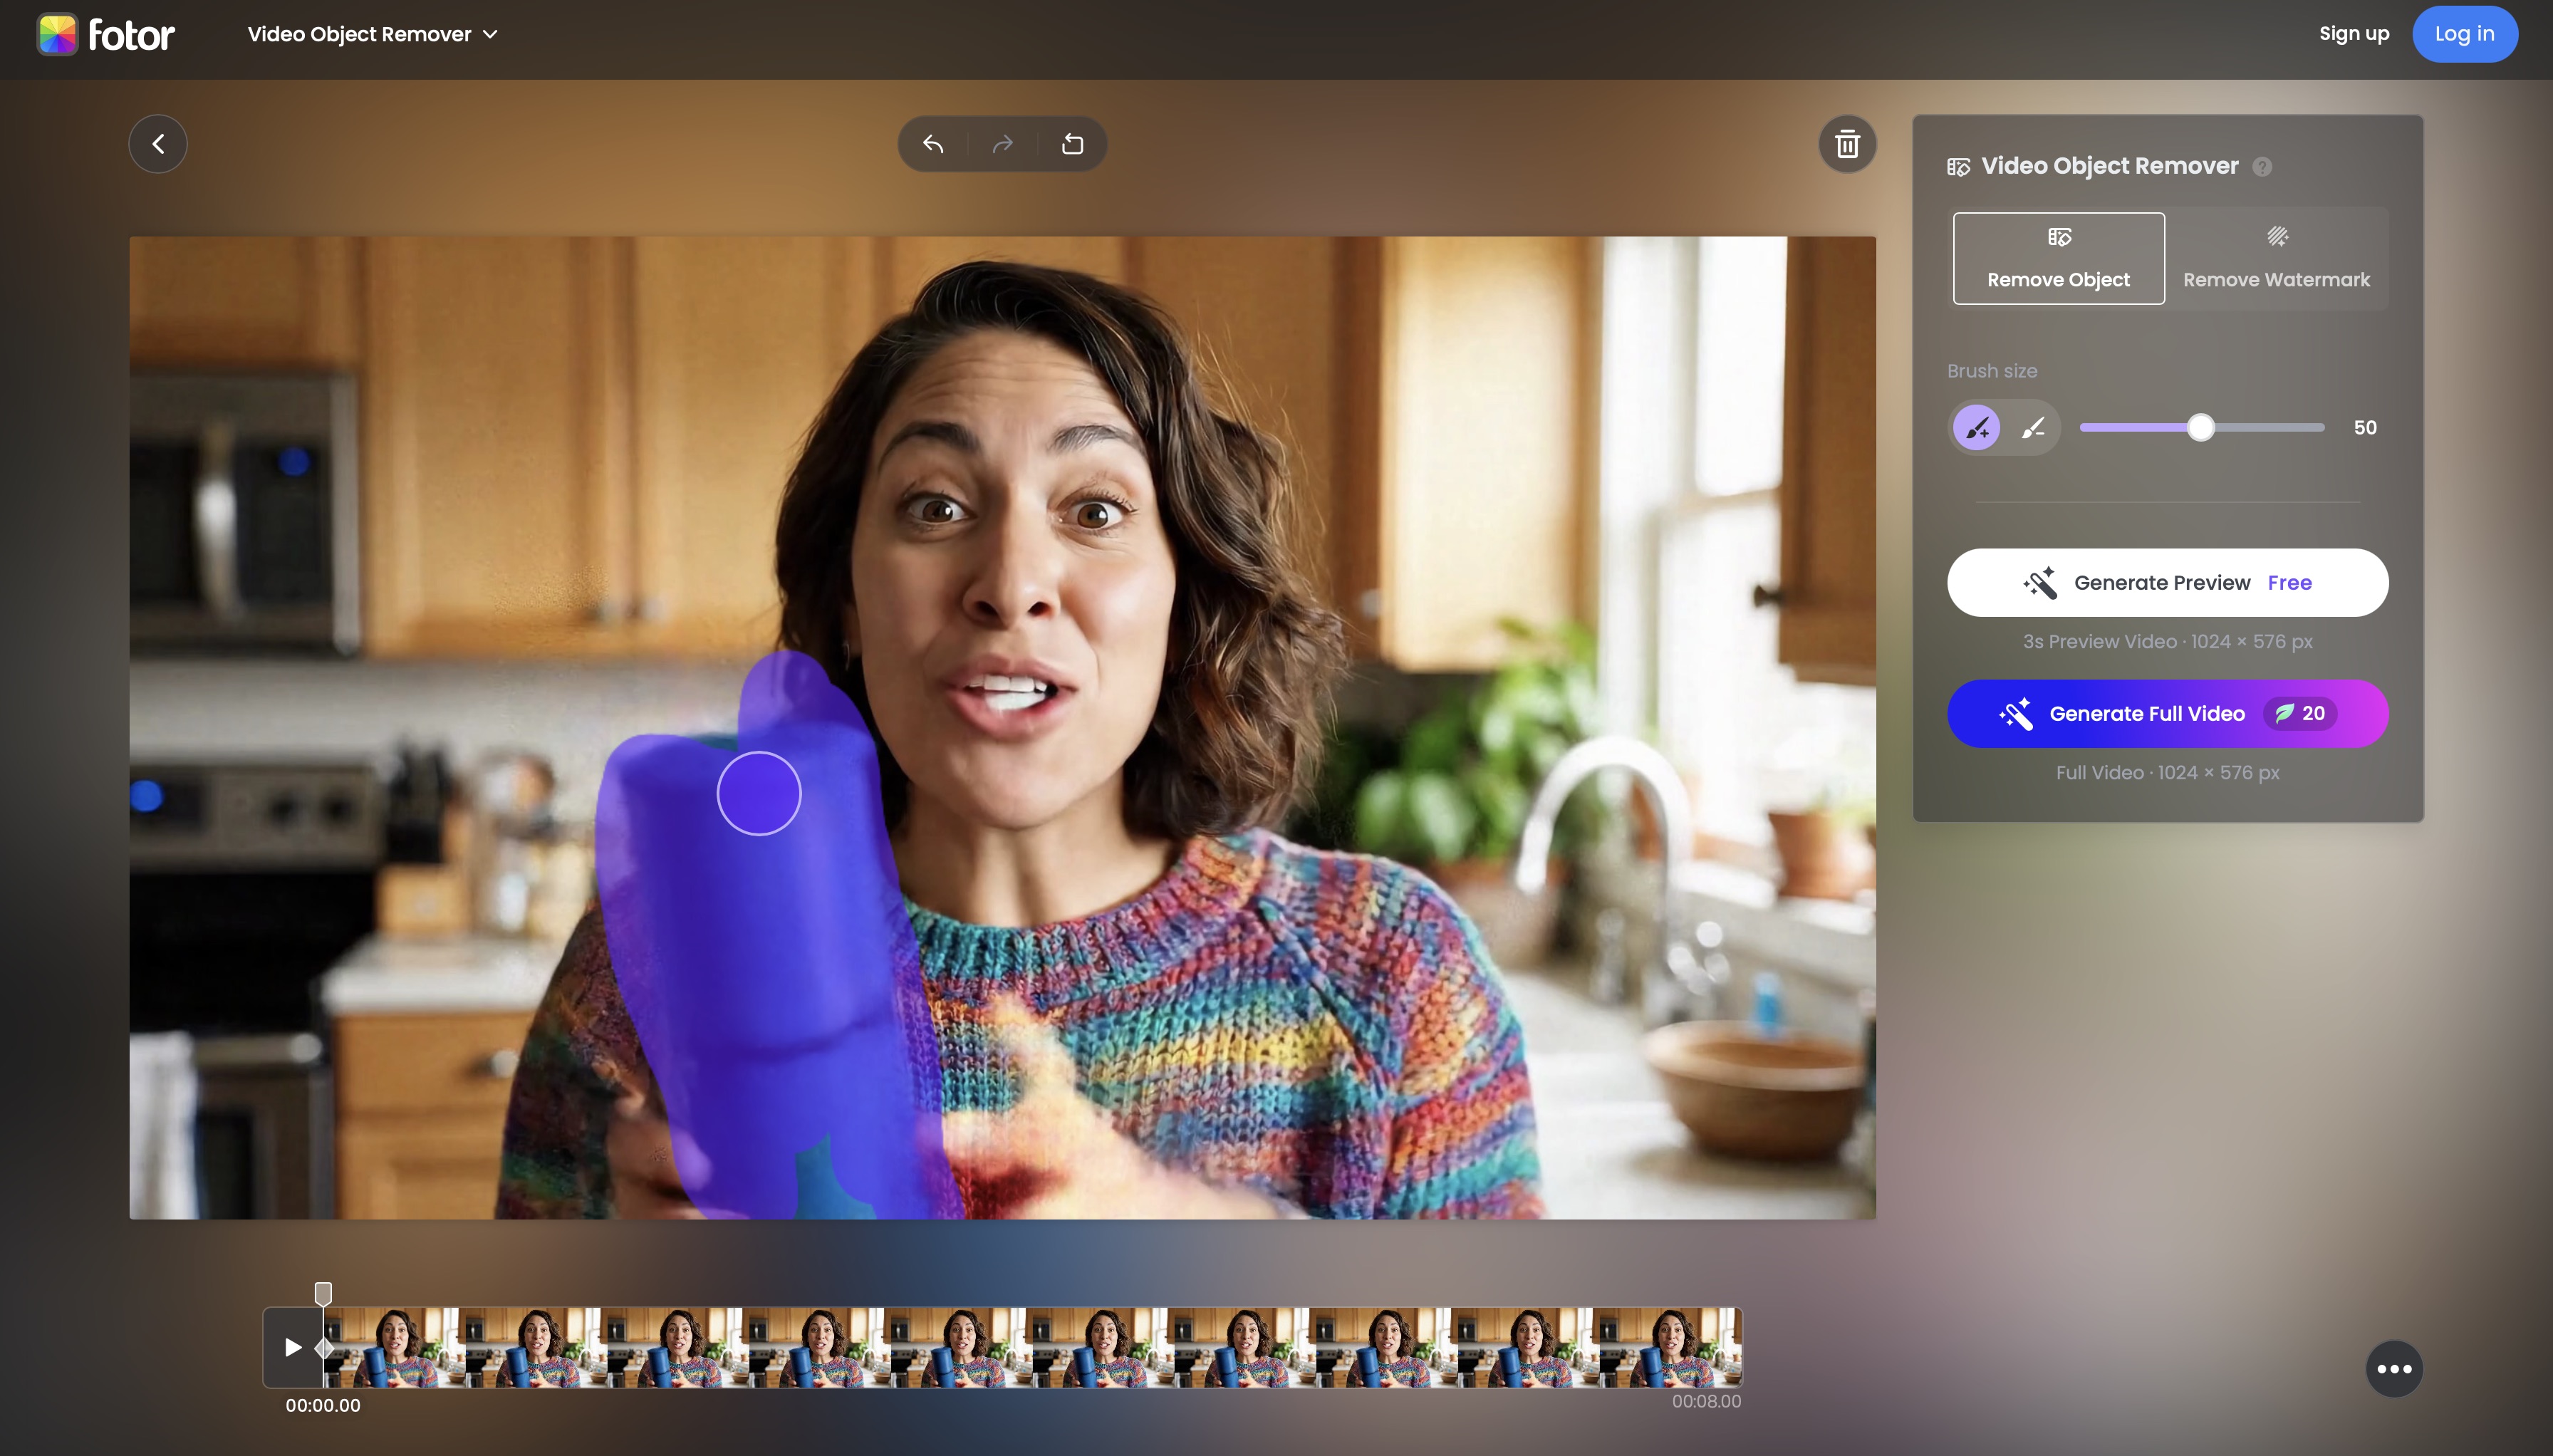Viewport: 2553px width, 1456px height.
Task: Click the redo arrow icon
Action: point(1002,144)
